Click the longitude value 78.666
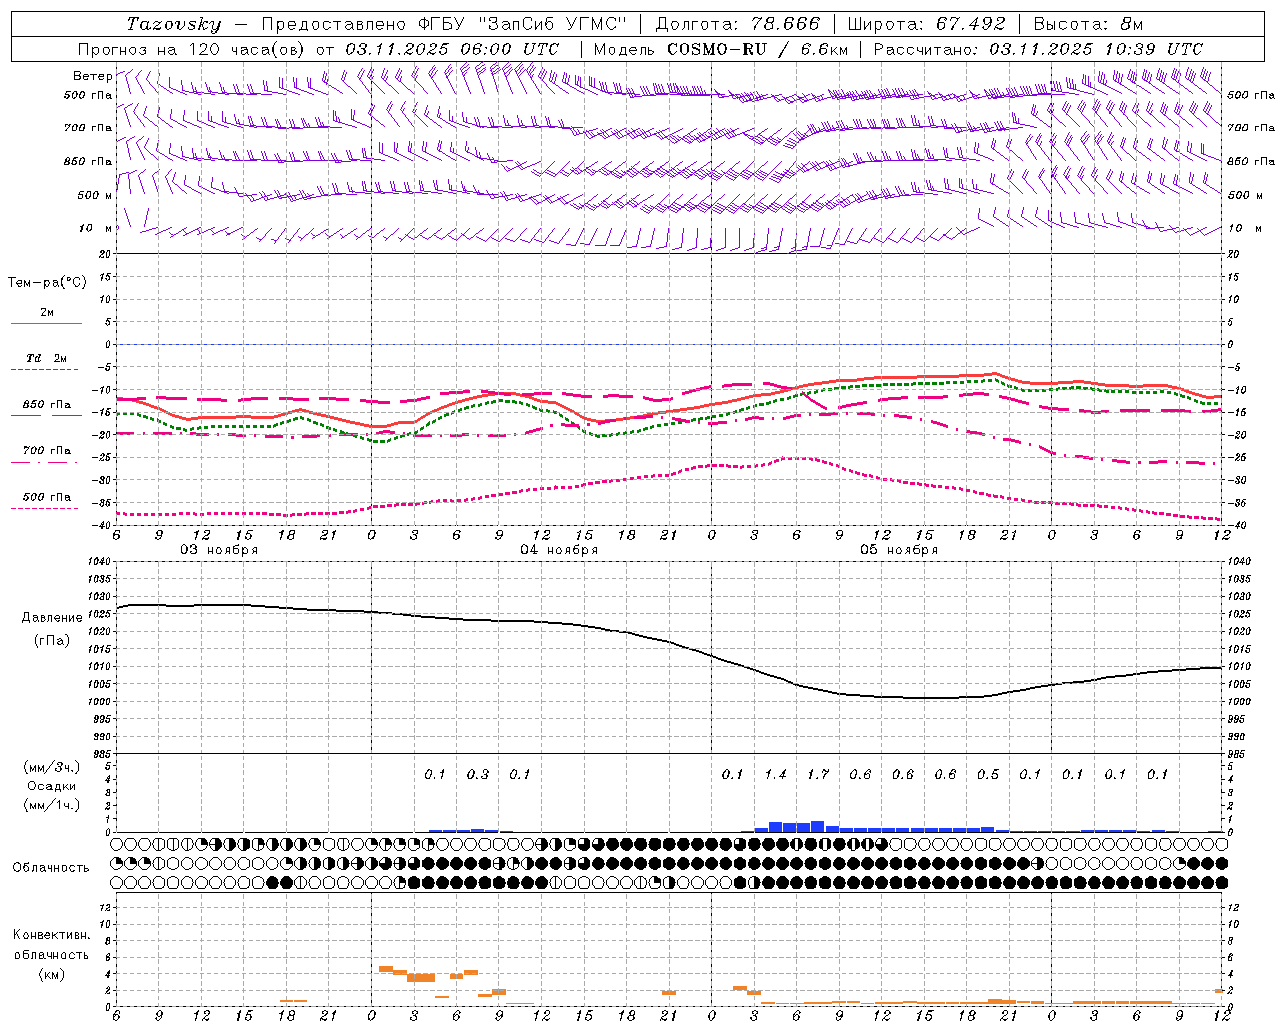Image resolution: width=1280 pixels, height=1024 pixels. (x=785, y=24)
